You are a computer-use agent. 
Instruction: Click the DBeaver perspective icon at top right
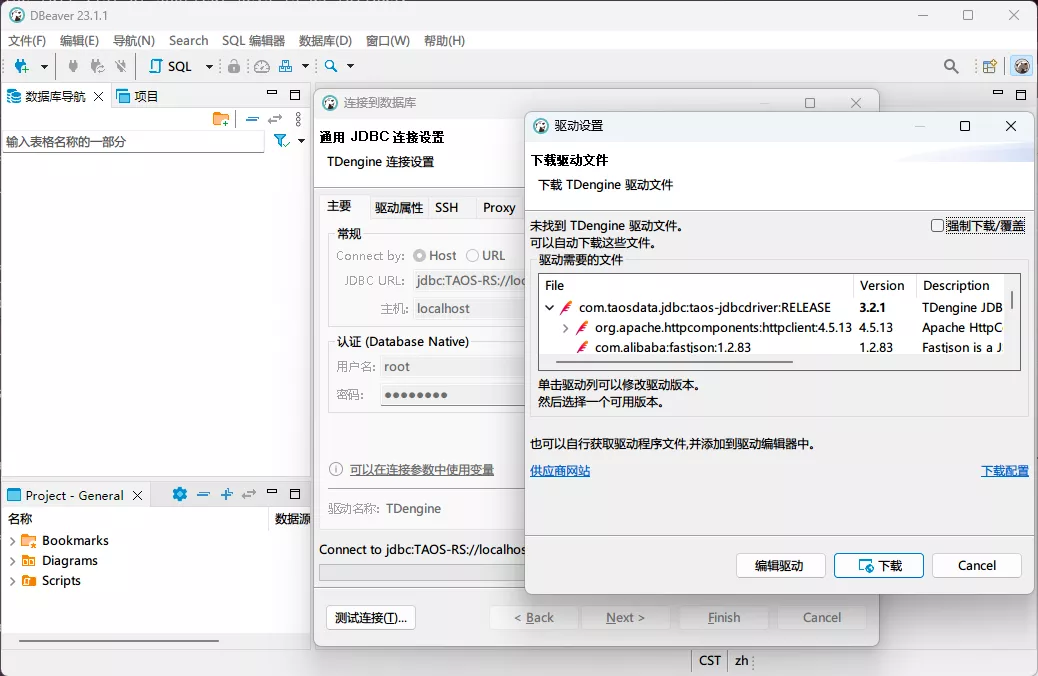click(1021, 66)
